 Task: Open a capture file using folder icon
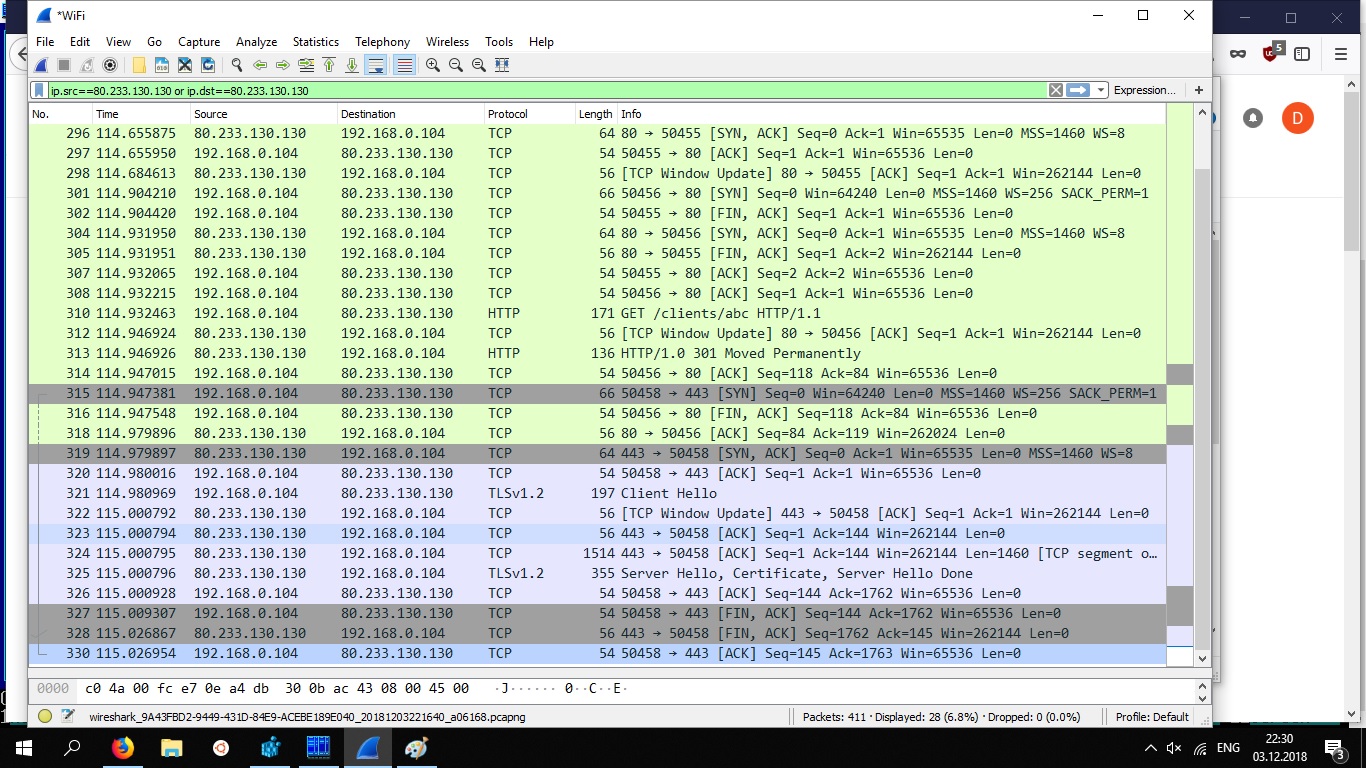pyautogui.click(x=139, y=65)
